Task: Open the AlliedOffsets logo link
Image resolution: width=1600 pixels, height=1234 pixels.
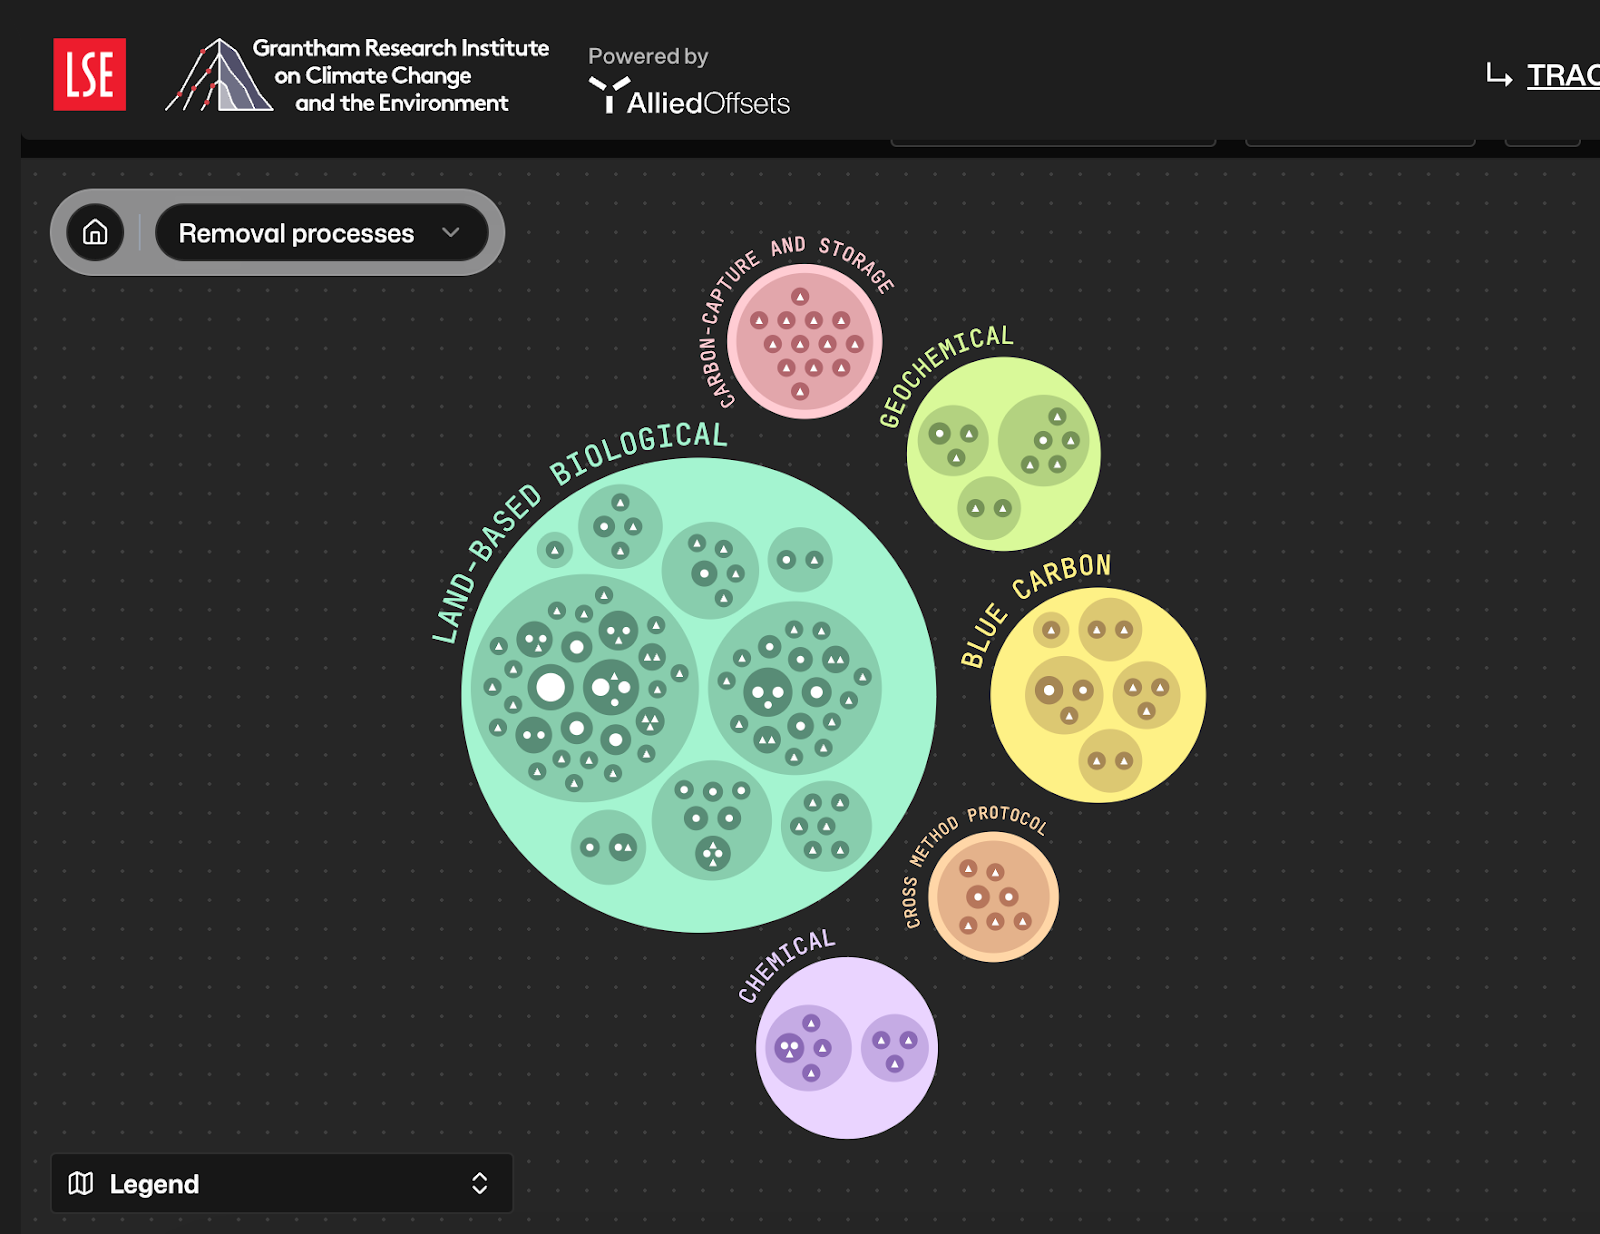Action: click(689, 96)
